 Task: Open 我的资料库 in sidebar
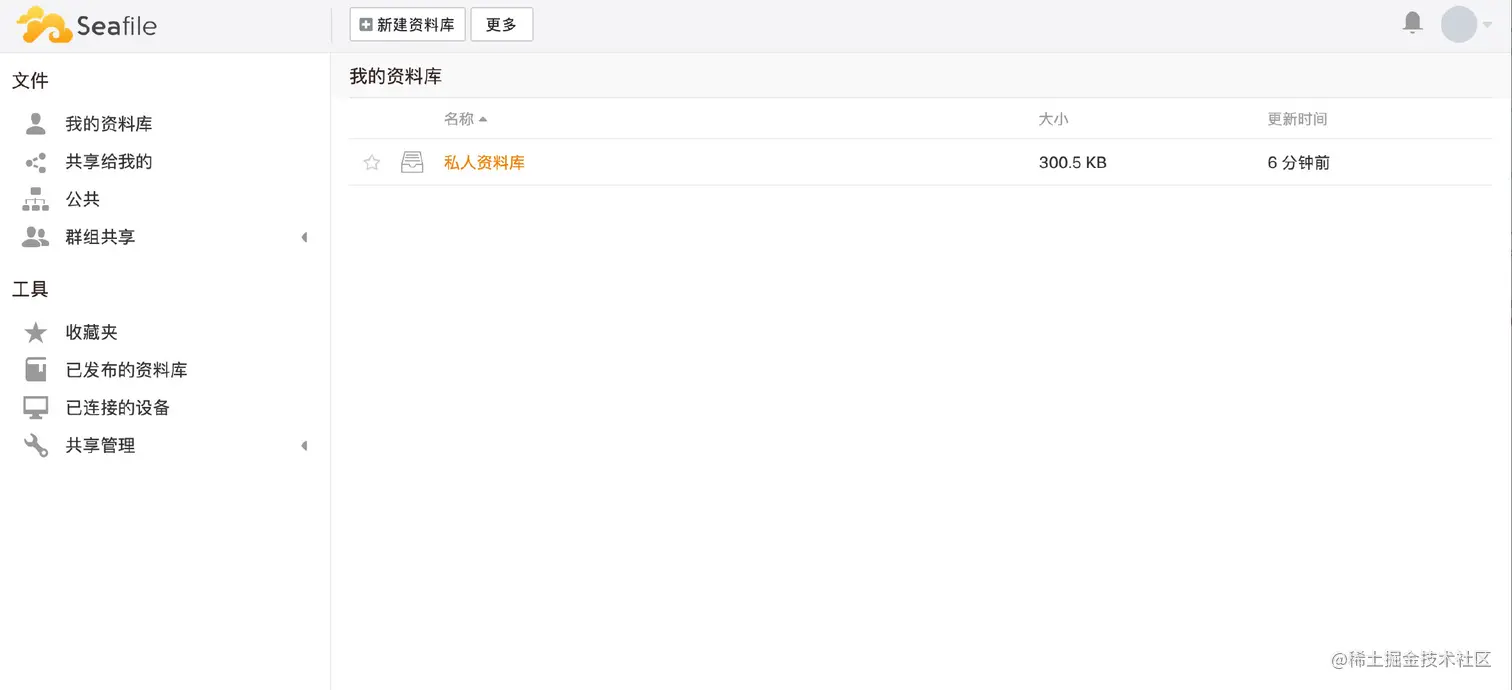(109, 124)
